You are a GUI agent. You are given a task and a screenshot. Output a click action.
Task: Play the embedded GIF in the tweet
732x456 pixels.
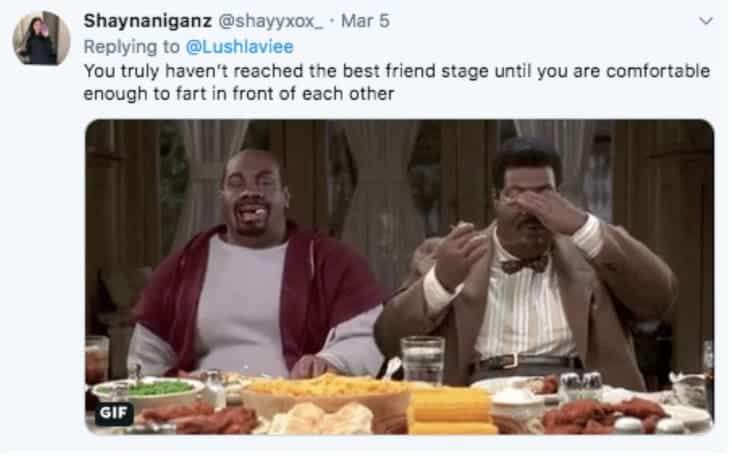400,277
